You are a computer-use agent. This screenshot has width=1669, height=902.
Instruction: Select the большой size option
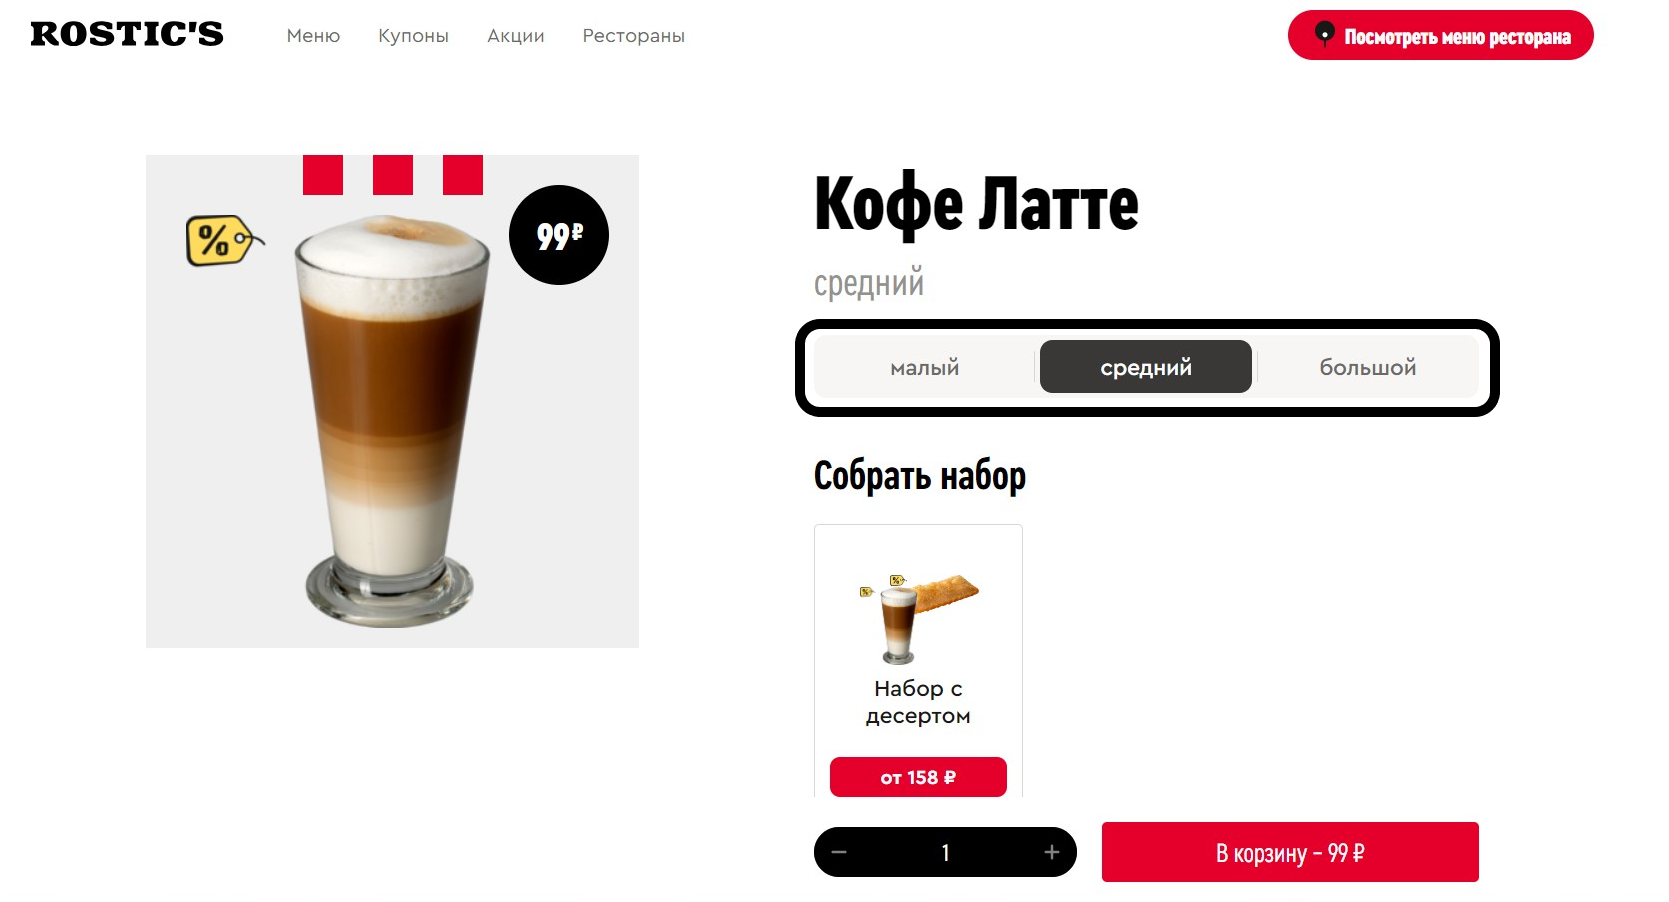(1368, 367)
